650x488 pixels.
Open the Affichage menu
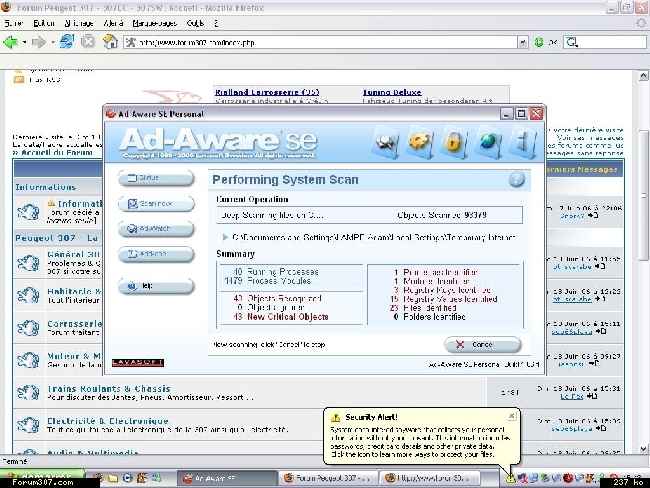(x=79, y=23)
